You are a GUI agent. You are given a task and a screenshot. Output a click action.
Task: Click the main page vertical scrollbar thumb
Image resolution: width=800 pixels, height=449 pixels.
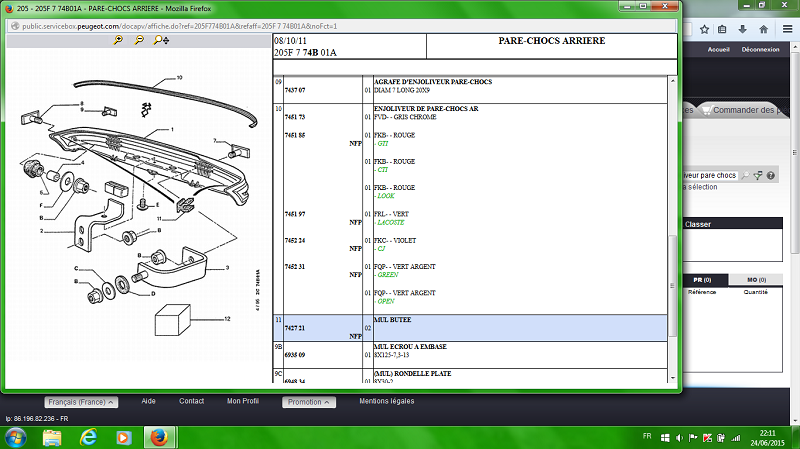[x=795, y=152]
